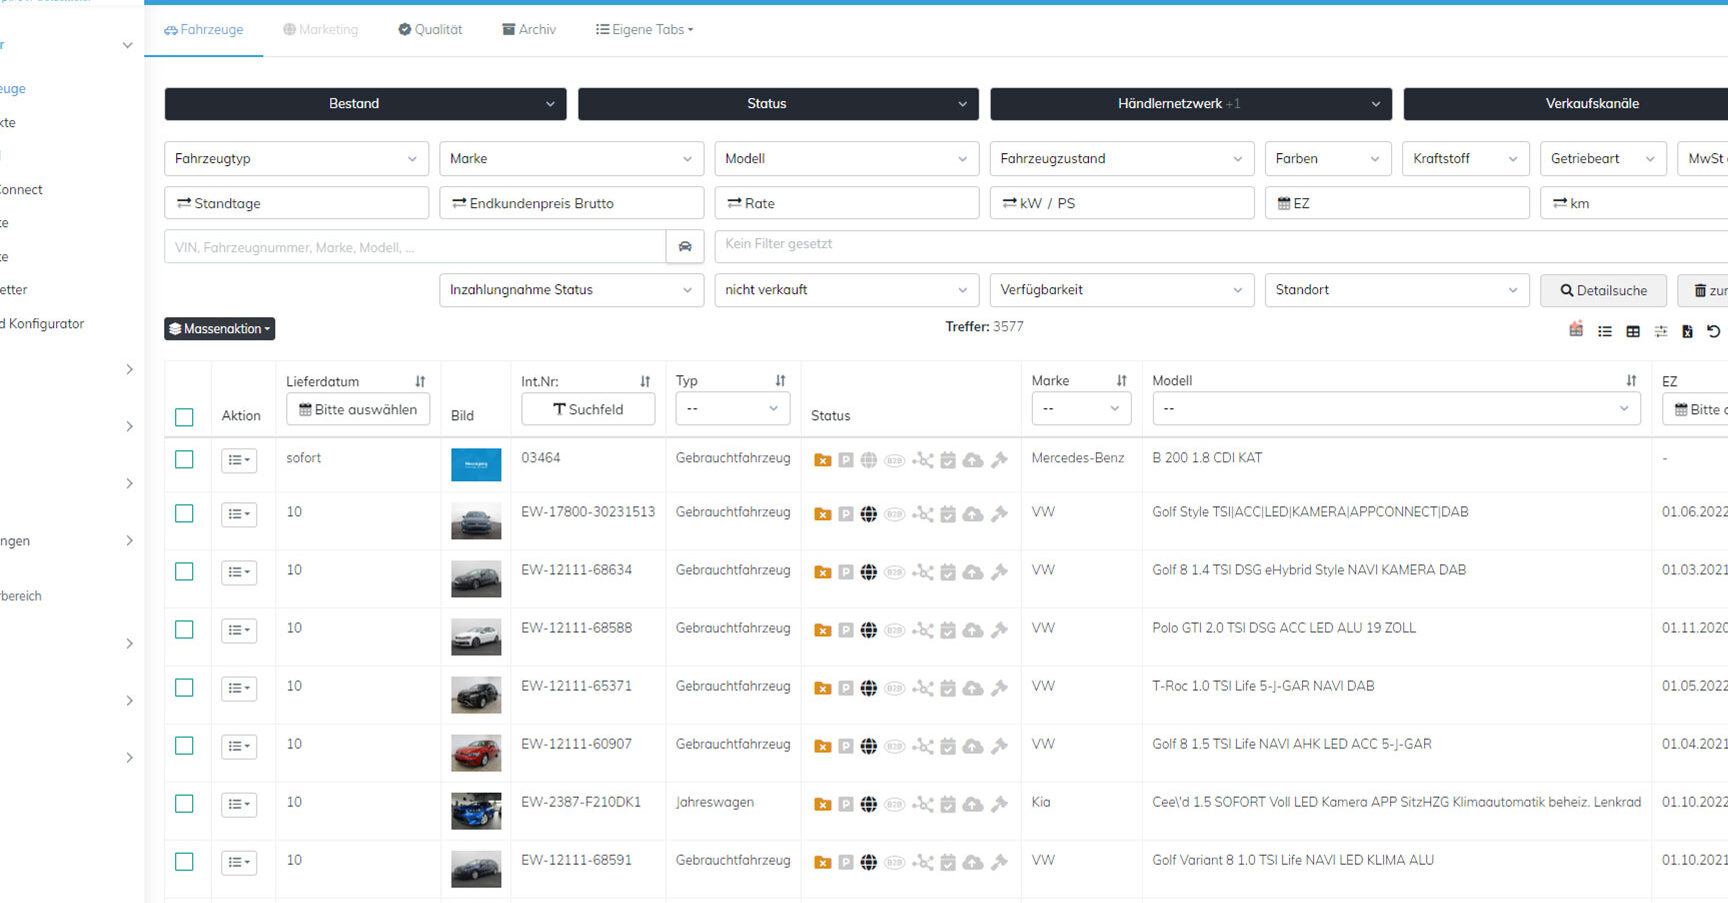Click the VIN, Fahrzeugnummer search field
Screen dimensions: 1728x903
[x=415, y=246]
